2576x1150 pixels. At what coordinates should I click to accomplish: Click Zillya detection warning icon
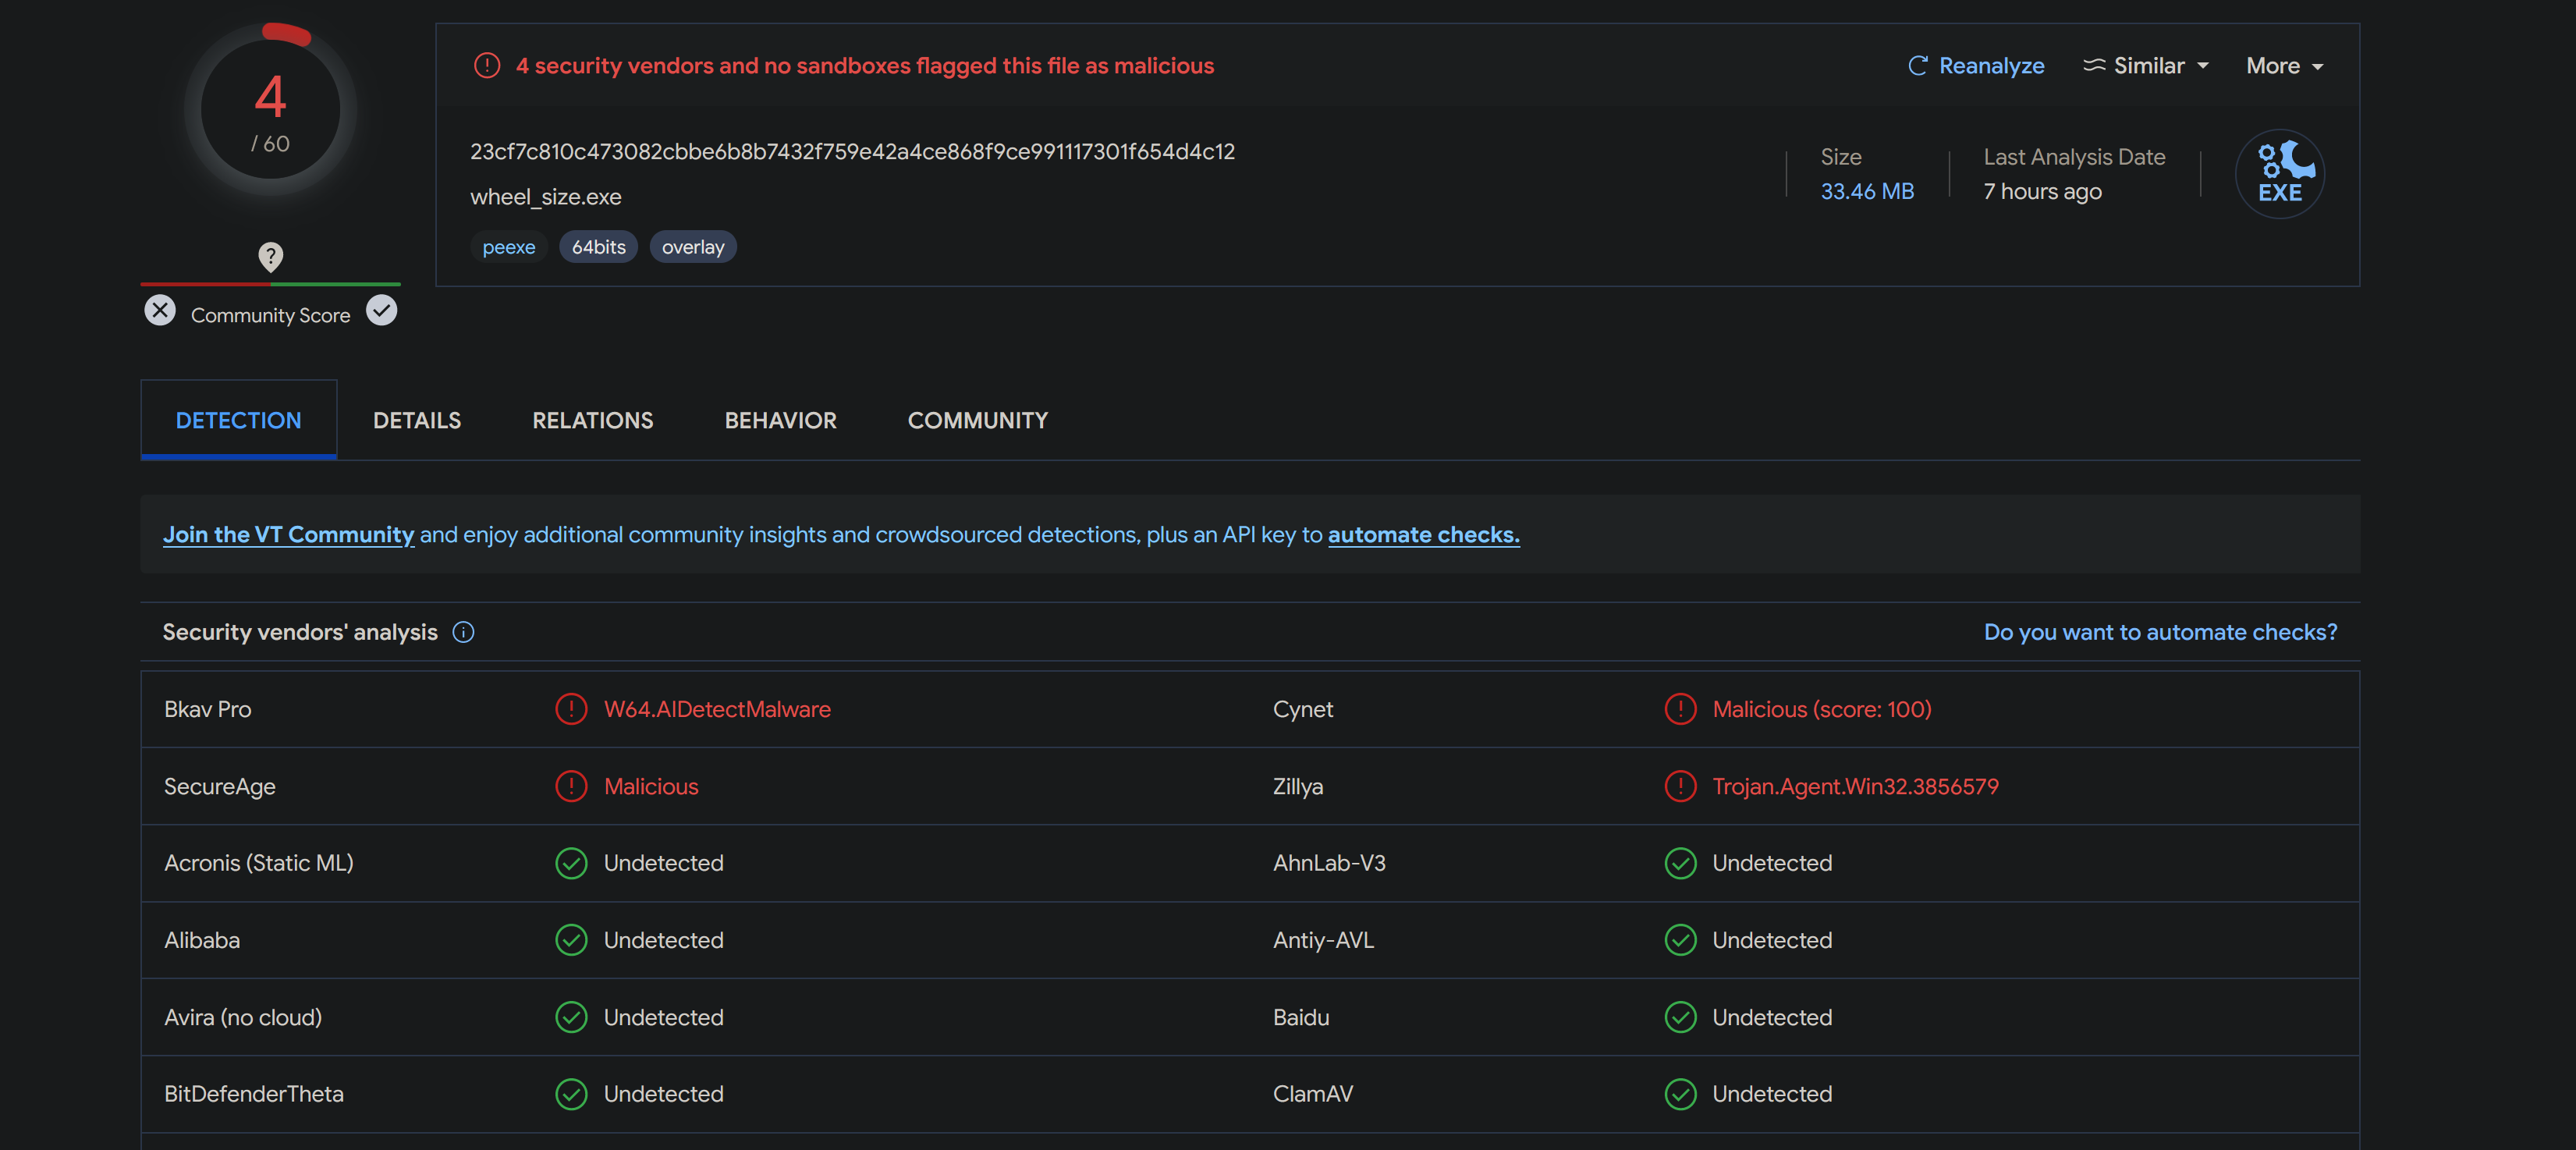[x=1680, y=786]
